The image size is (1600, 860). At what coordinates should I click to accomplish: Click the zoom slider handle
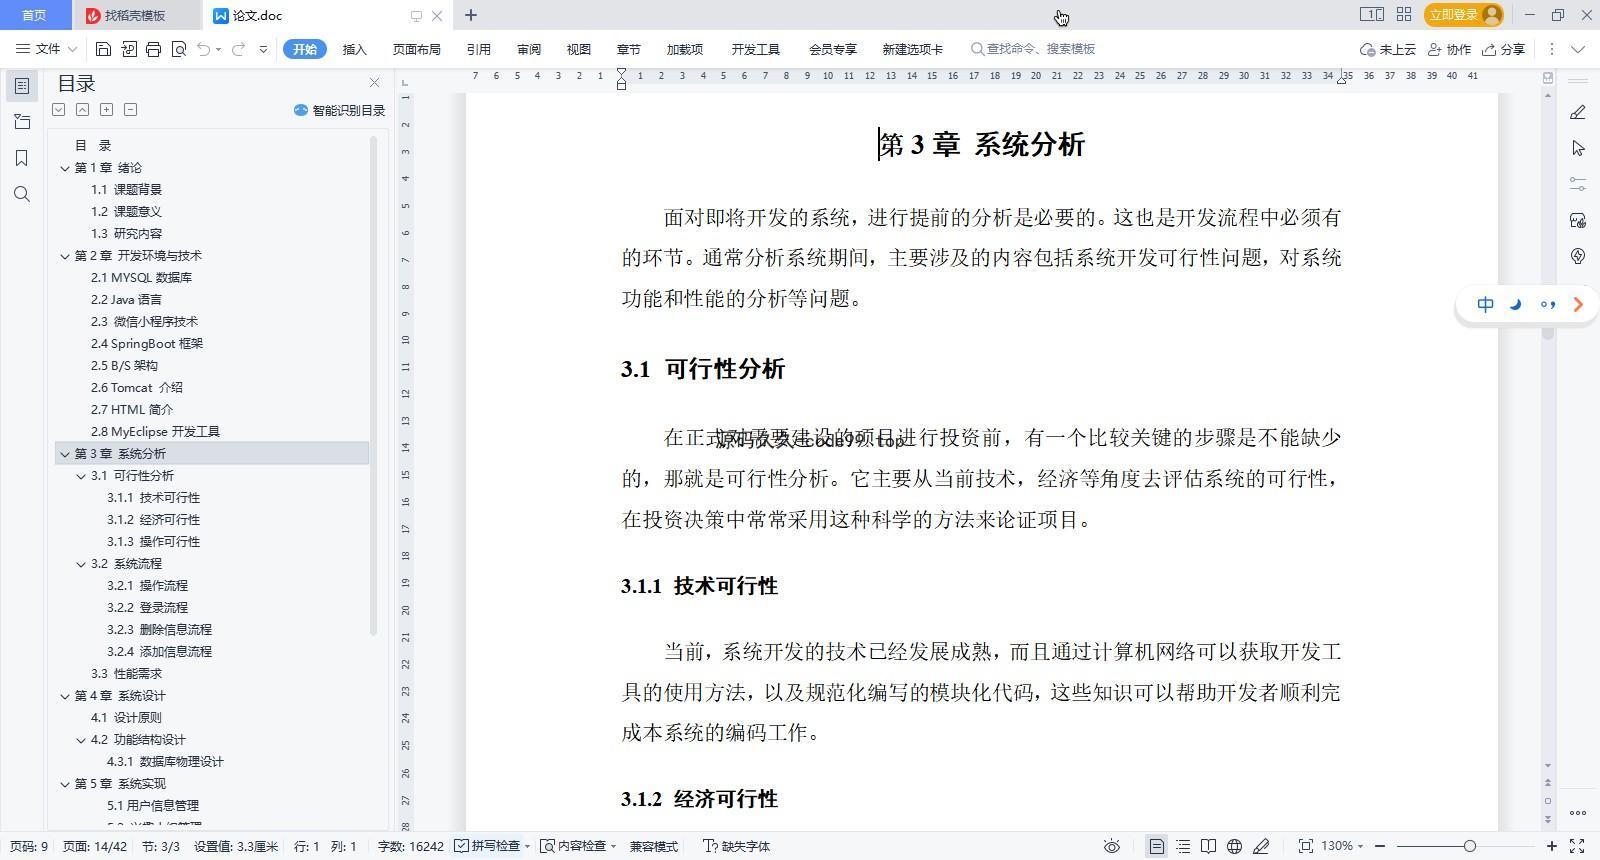1469,846
